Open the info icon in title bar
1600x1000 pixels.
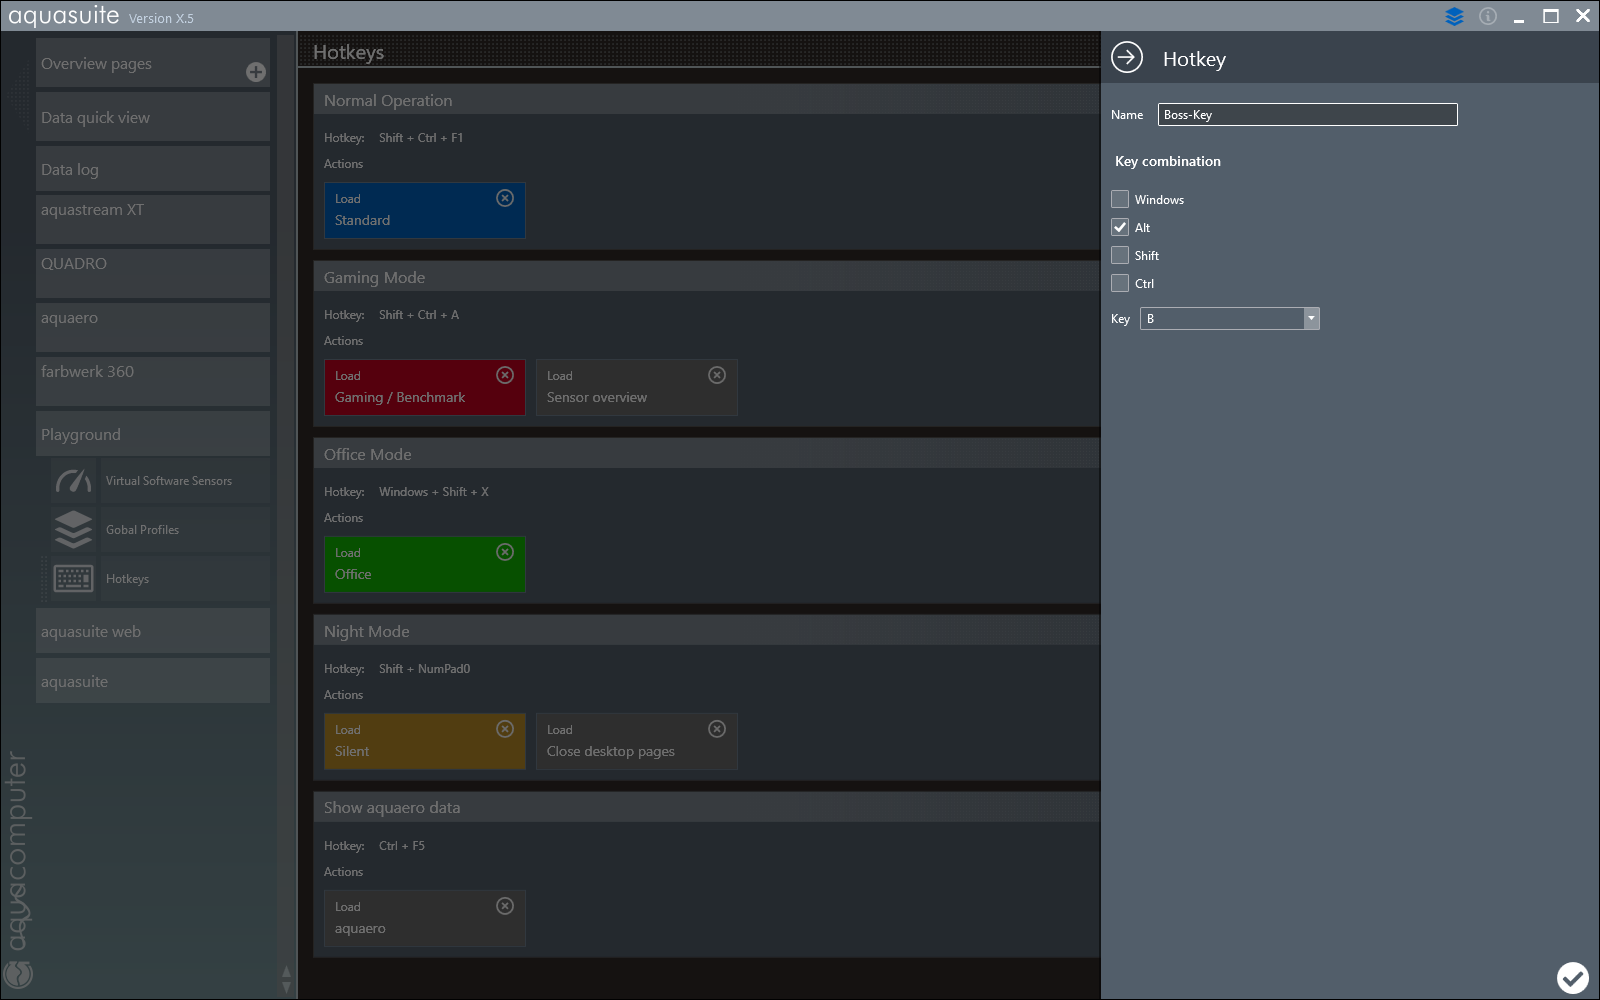1488,16
